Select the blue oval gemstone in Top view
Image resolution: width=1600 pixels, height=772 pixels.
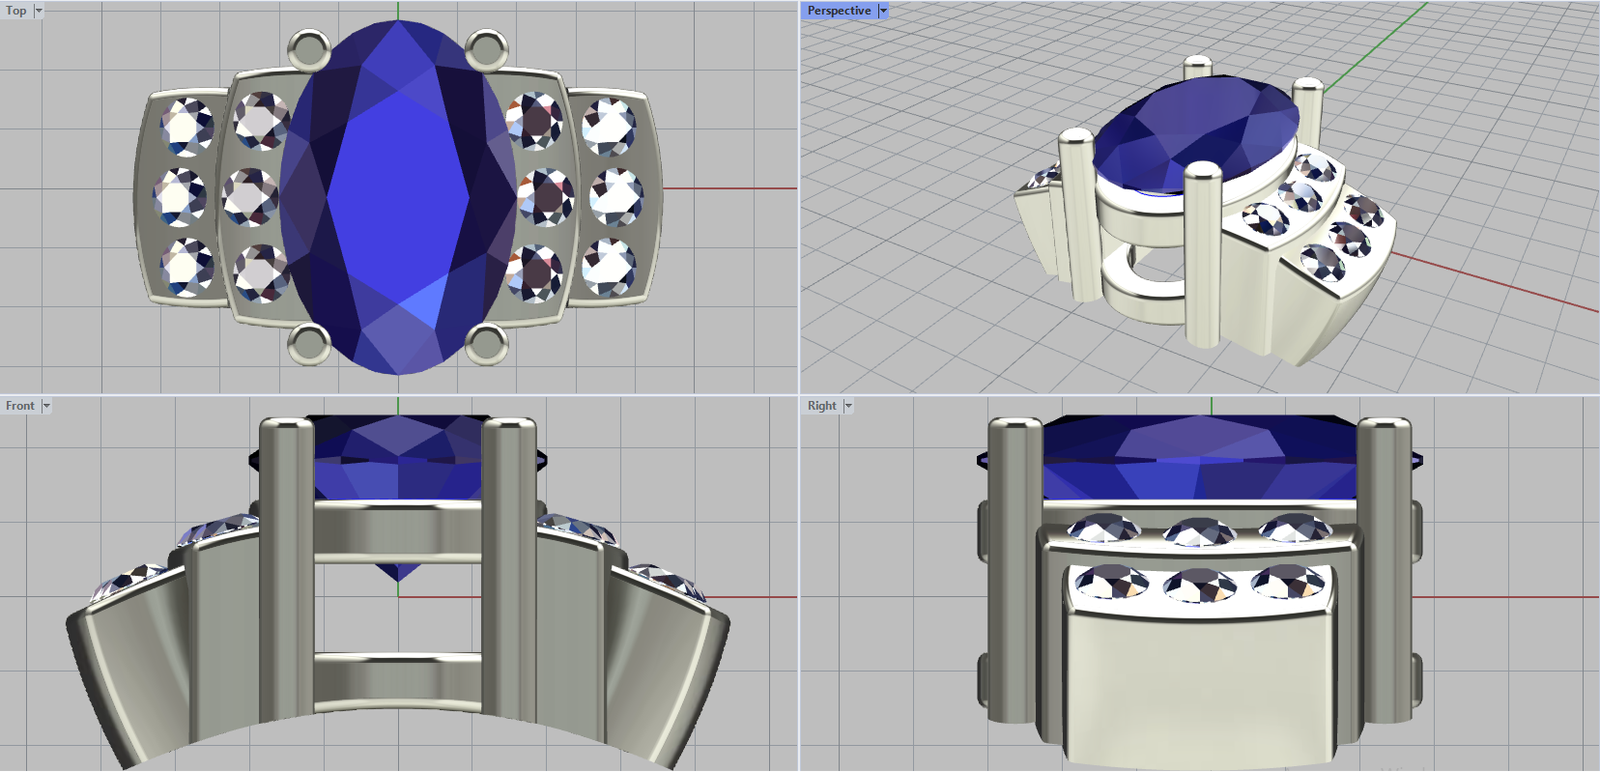(x=398, y=195)
